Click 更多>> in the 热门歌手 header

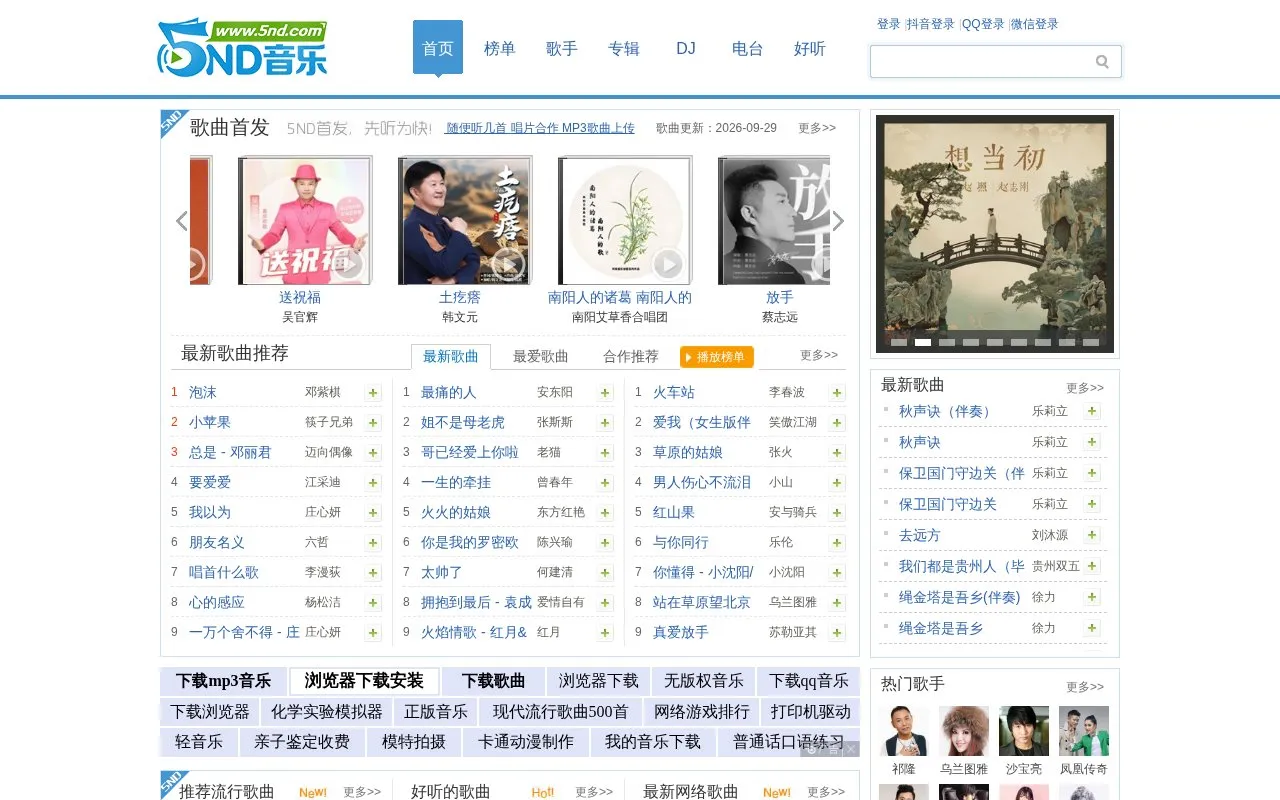pos(1085,687)
